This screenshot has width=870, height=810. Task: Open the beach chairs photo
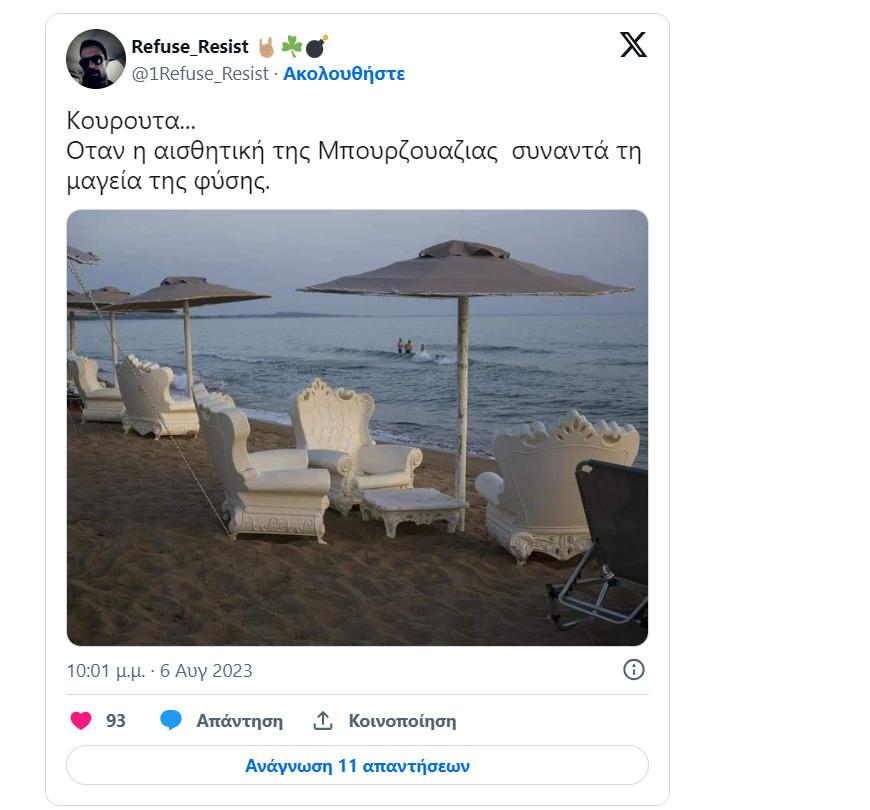point(357,427)
